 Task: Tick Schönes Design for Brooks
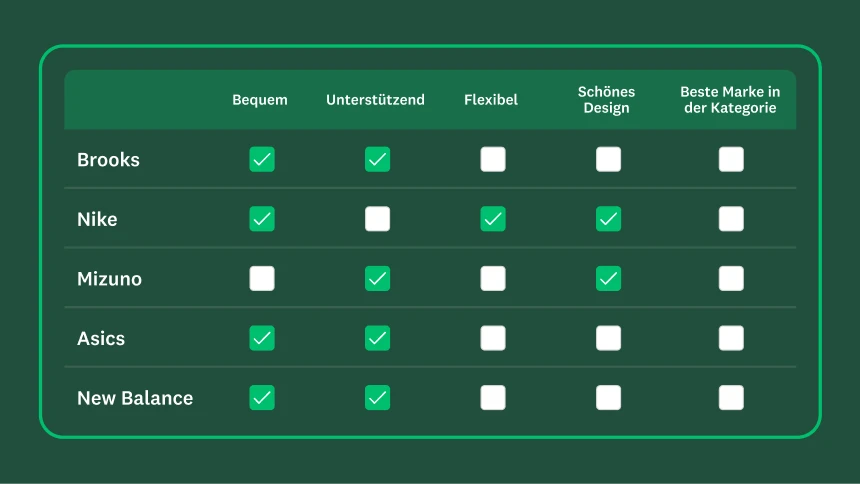tap(608, 159)
